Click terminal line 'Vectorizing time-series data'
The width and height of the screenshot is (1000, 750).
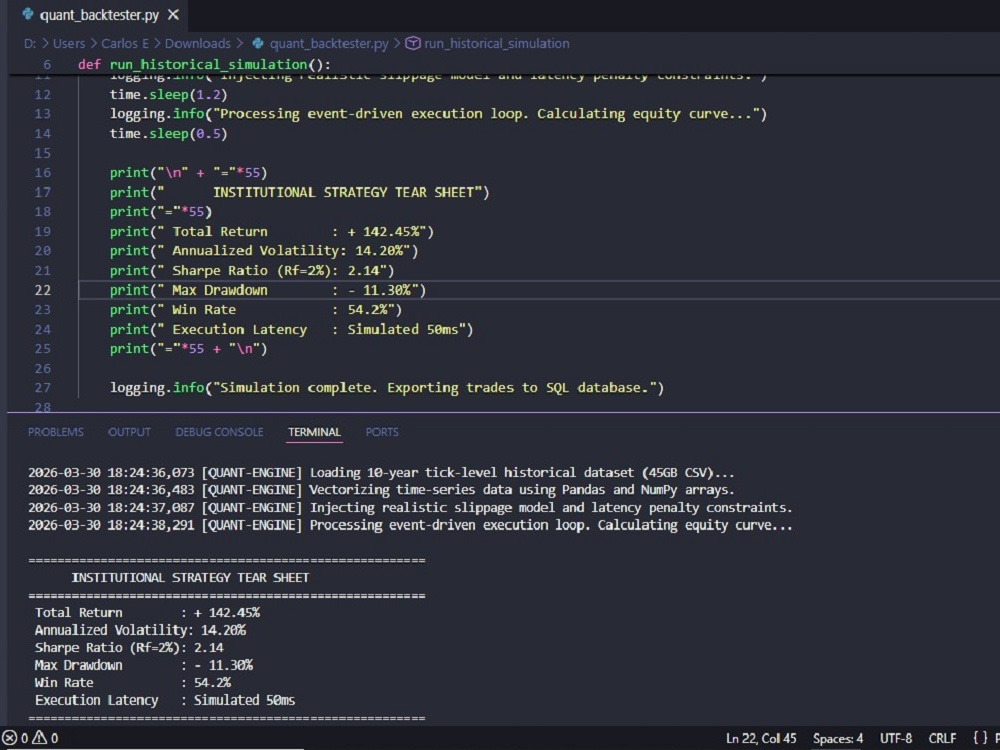[x=381, y=490]
